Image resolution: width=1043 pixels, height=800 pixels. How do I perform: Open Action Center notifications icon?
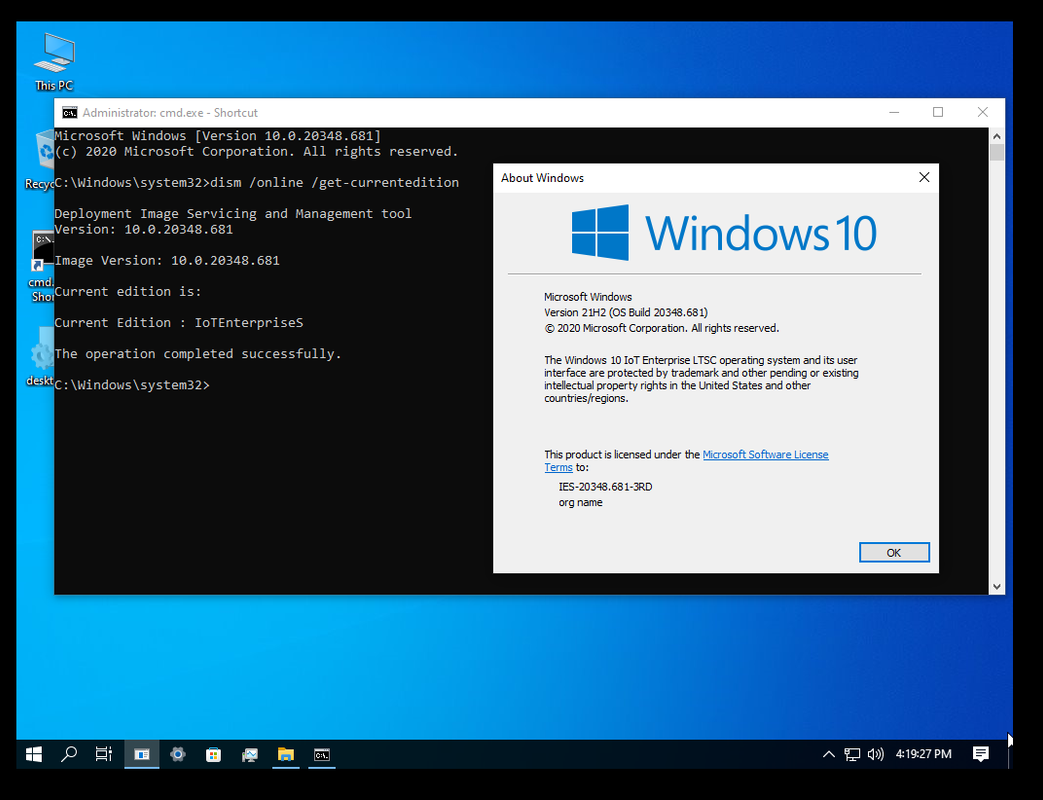click(980, 754)
